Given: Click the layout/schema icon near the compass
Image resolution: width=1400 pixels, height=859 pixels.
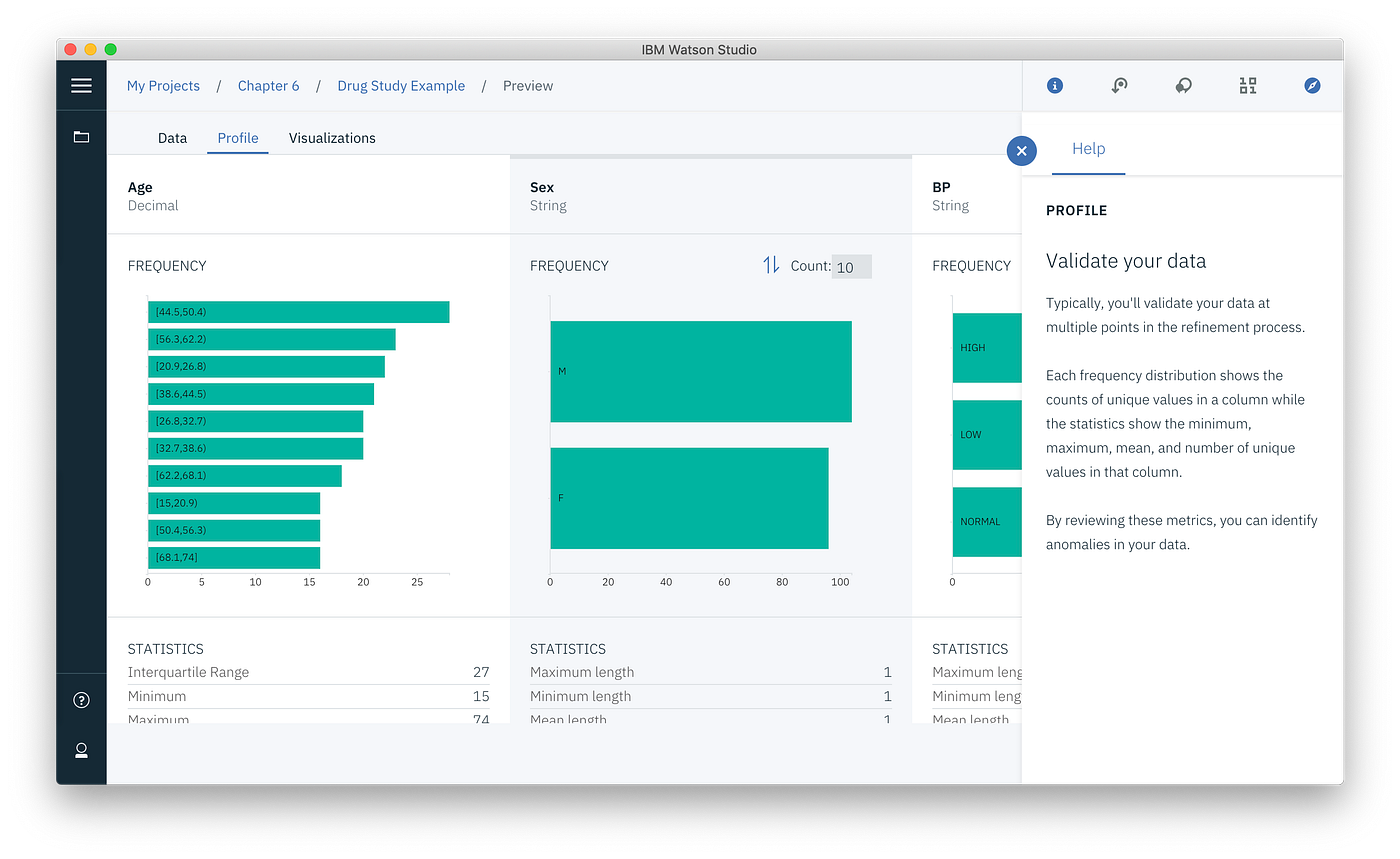Looking at the screenshot, I should tap(1247, 85).
